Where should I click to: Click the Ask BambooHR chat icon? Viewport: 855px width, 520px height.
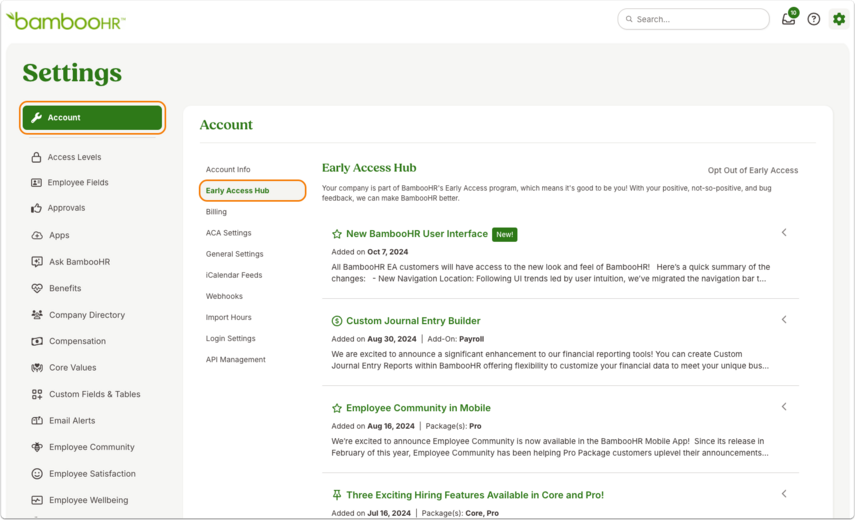(37, 262)
